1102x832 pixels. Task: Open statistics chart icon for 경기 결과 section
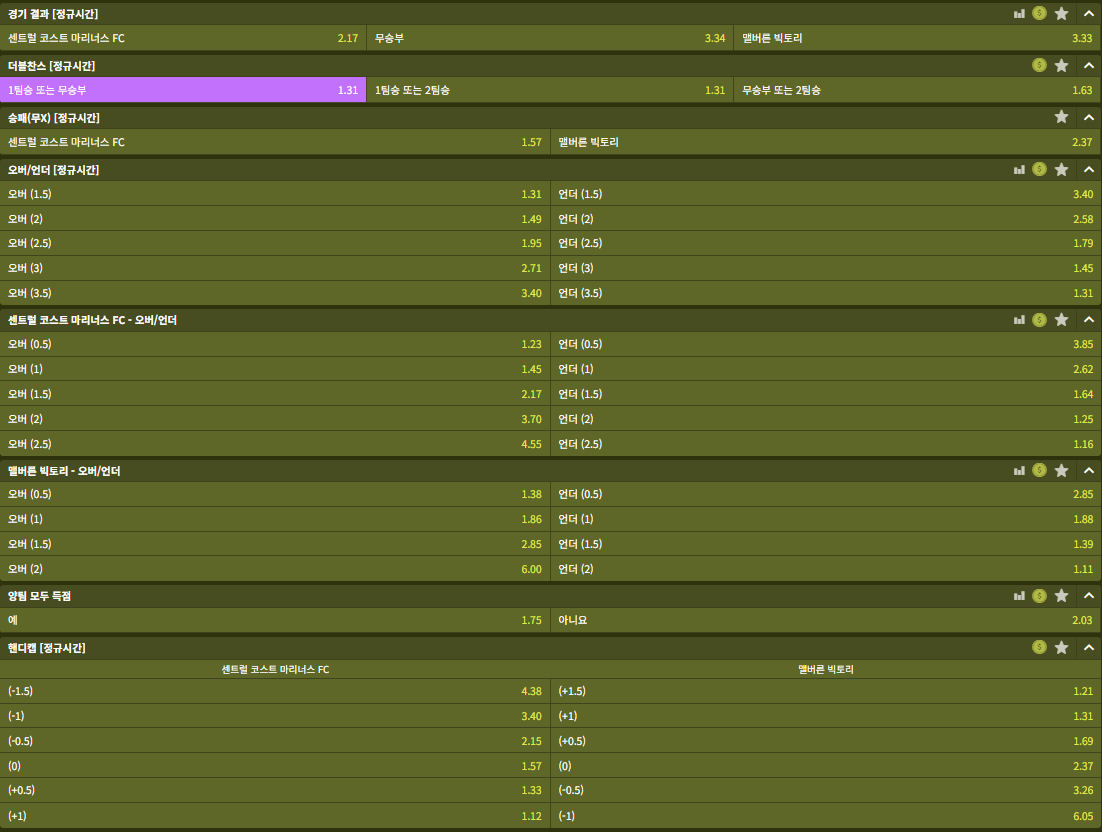(1019, 14)
